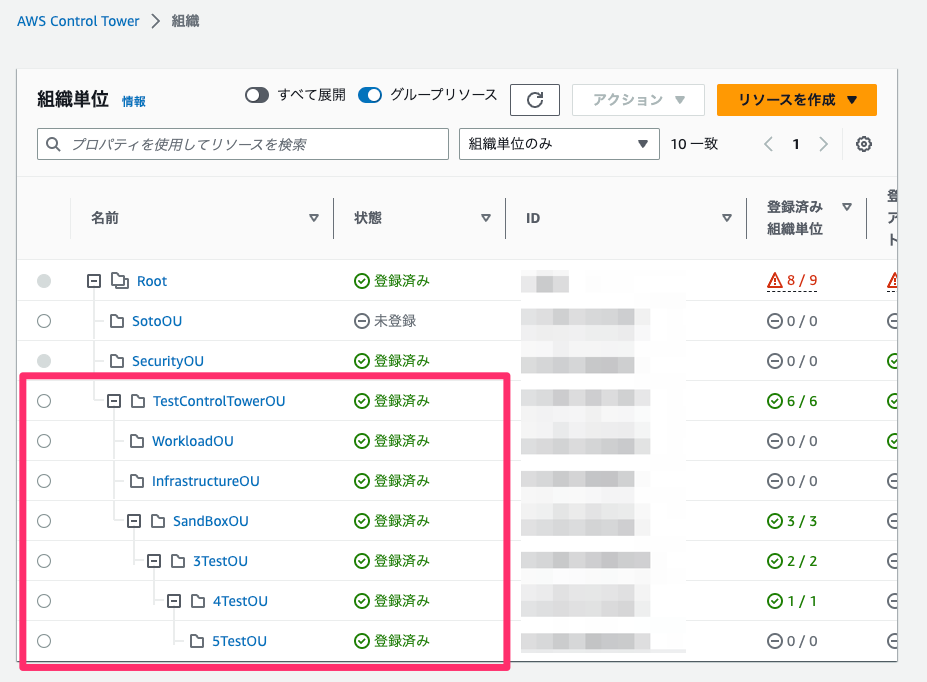Click the magnifier icon in the search bar
The width and height of the screenshot is (927, 682).
tap(53, 143)
